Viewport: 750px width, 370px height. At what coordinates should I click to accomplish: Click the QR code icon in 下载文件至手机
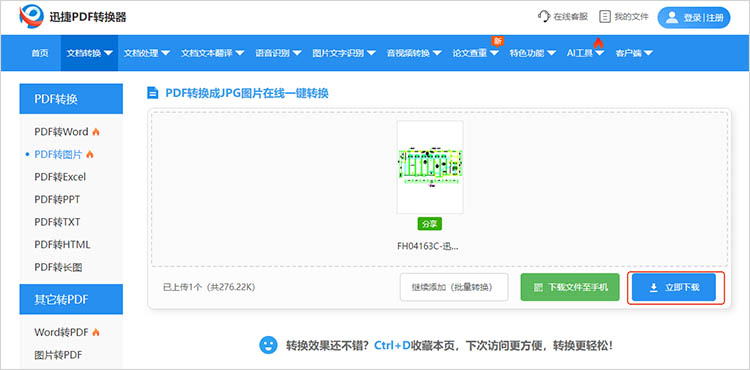pos(538,287)
